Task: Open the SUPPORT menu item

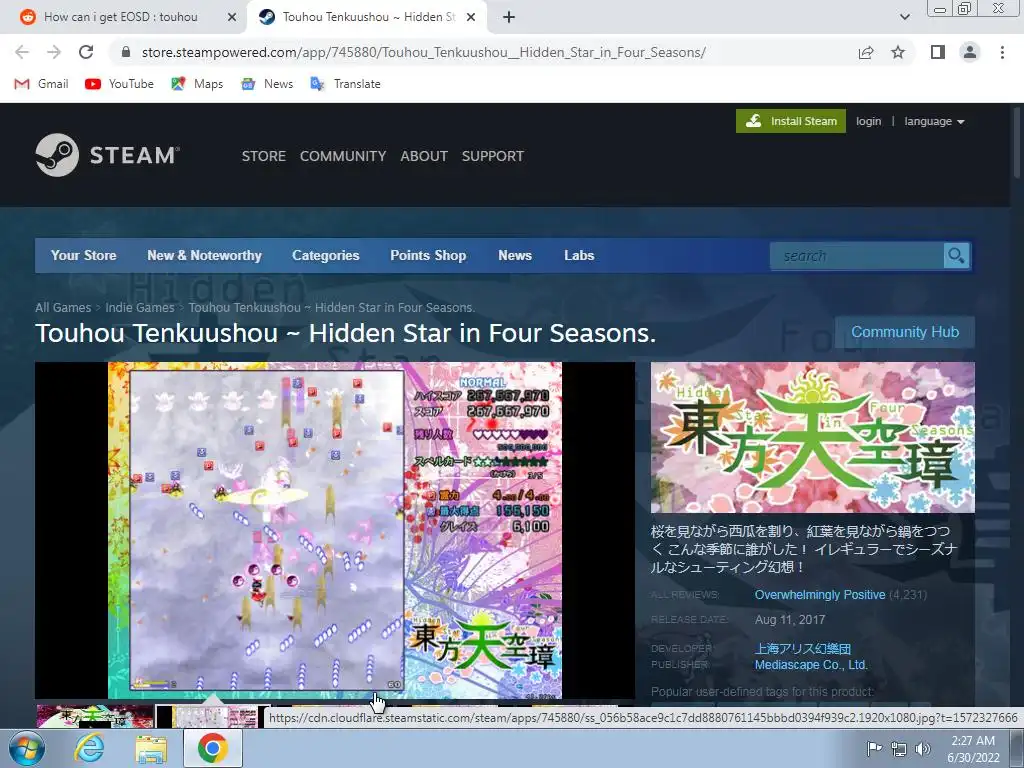Action: pyautogui.click(x=492, y=156)
